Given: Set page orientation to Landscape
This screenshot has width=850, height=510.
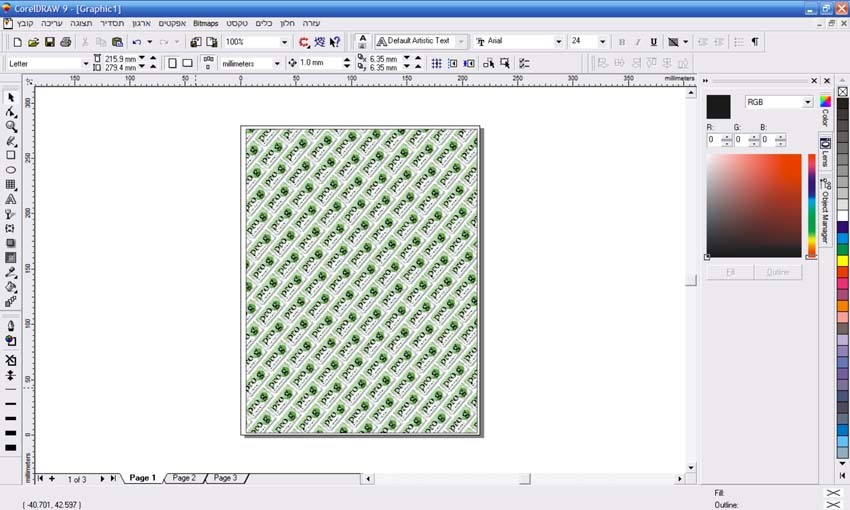Looking at the screenshot, I should [x=188, y=63].
